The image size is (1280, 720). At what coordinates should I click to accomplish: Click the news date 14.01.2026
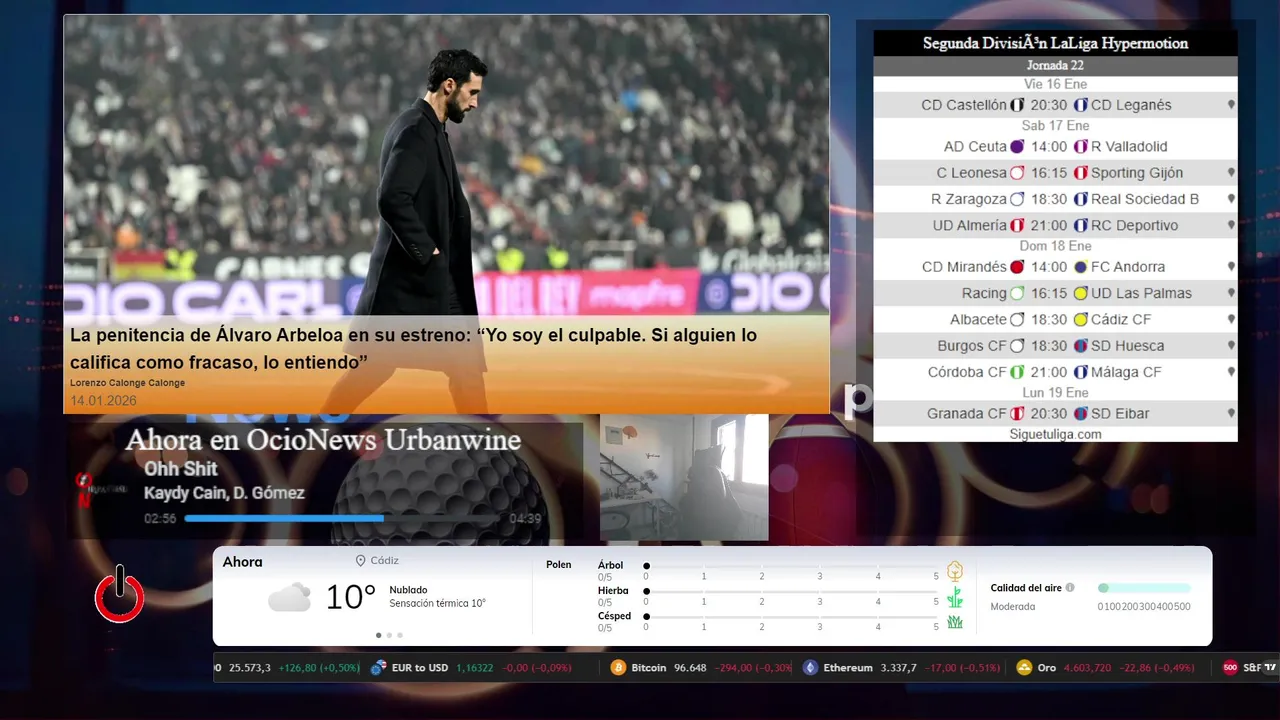[103, 401]
